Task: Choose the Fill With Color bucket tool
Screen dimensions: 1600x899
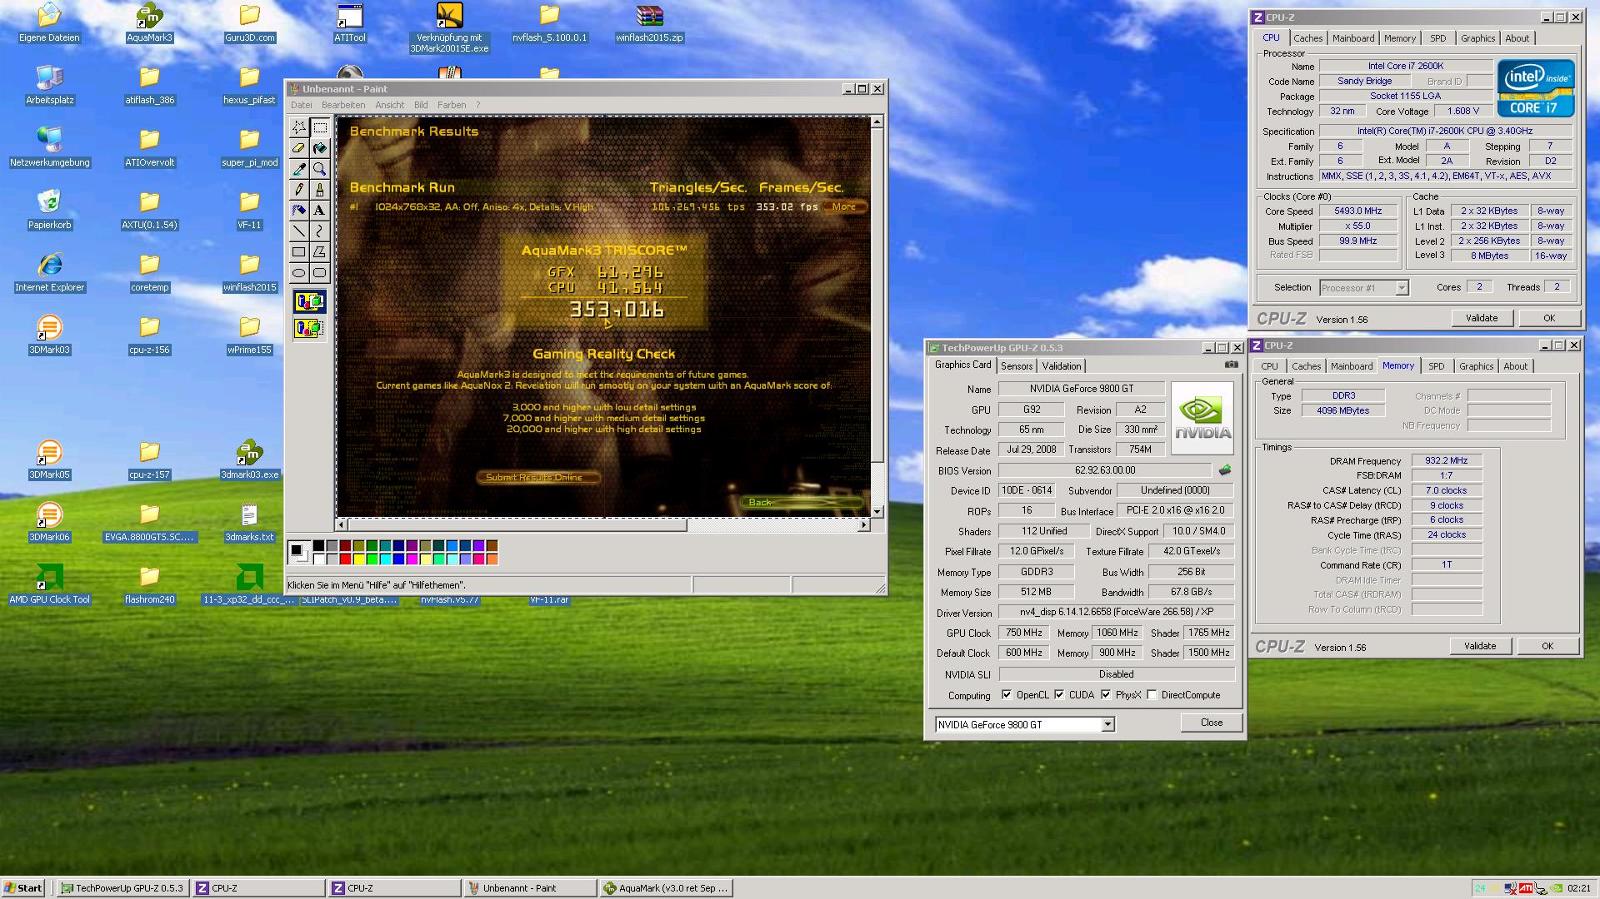Action: [x=319, y=148]
